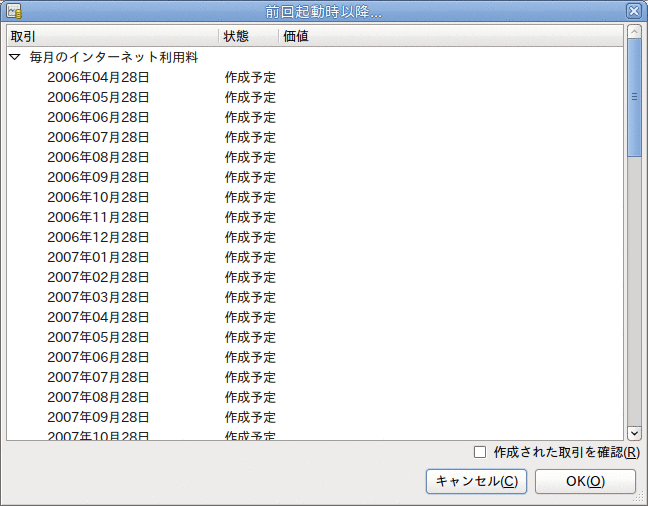The width and height of the screenshot is (648, 506).
Task: Collapse the 毎月のインターネット利用料 tree node
Action: 15,57
